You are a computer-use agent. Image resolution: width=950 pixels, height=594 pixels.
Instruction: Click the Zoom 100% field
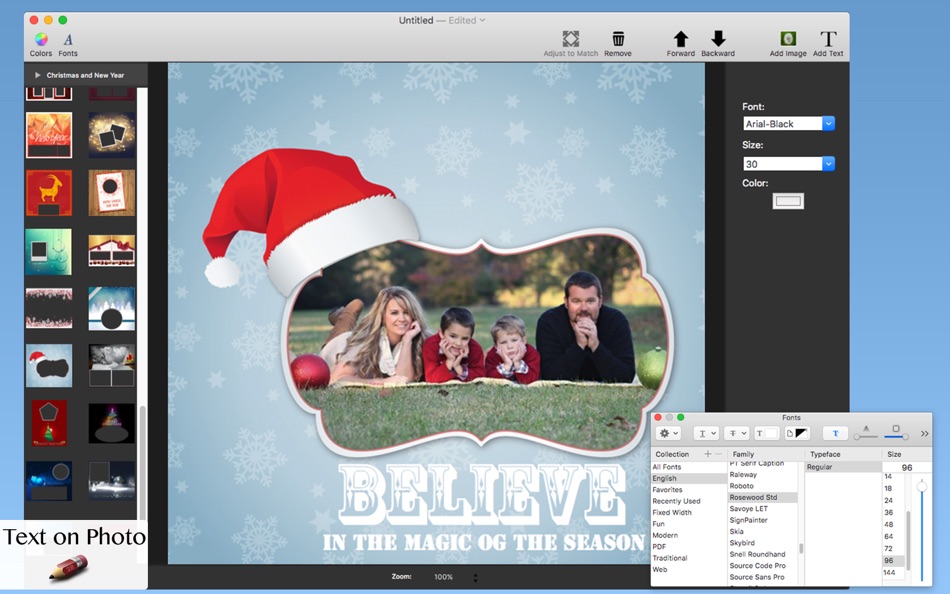[x=443, y=577]
